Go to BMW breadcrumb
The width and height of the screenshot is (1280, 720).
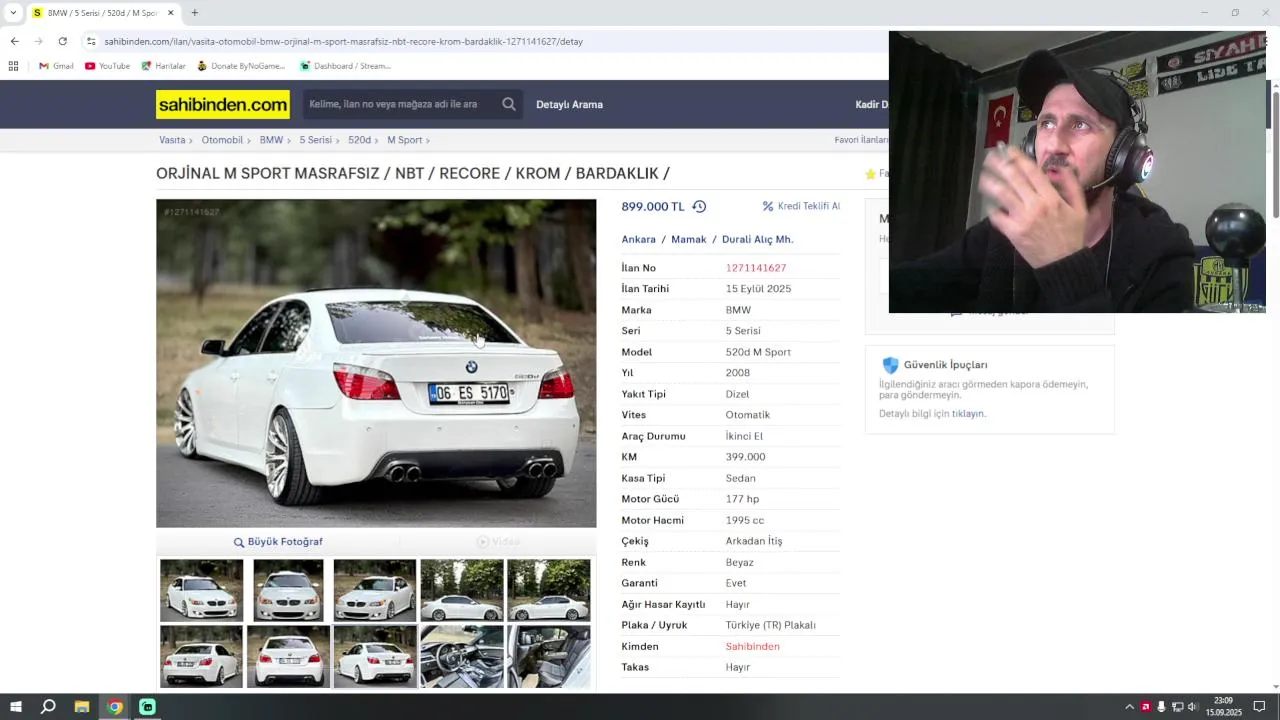[271, 140]
